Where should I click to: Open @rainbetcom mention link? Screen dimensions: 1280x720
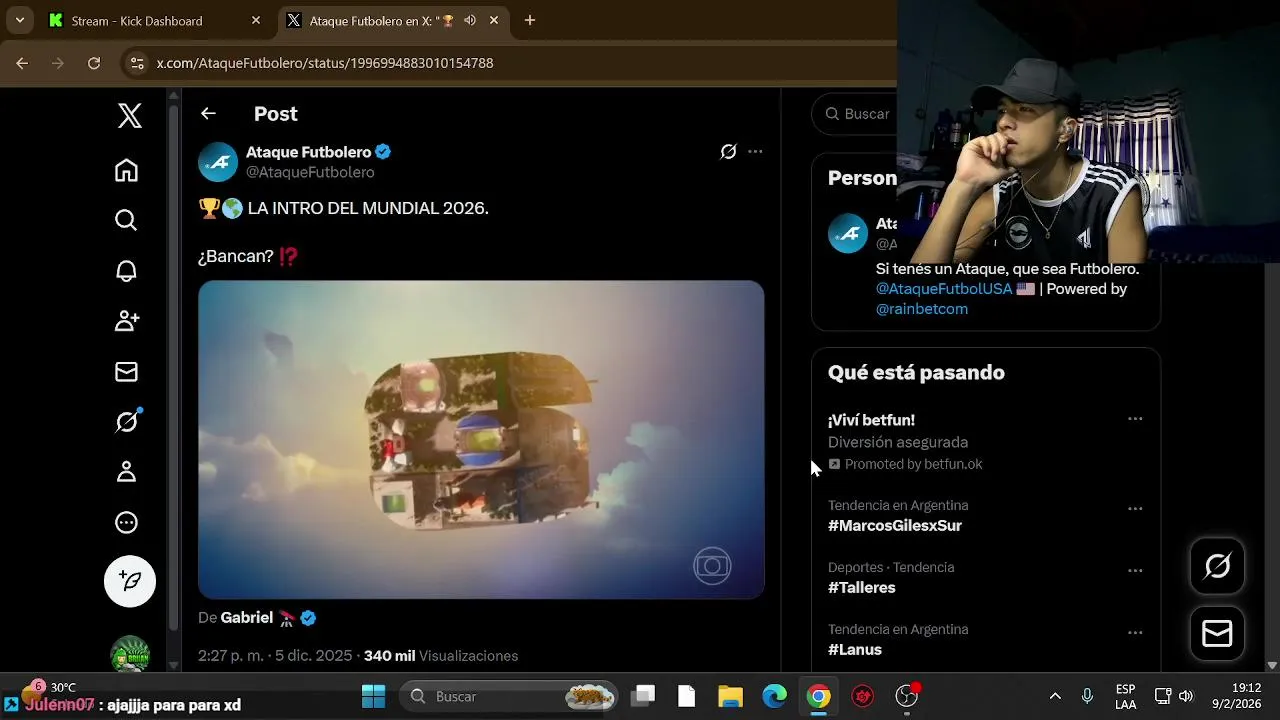click(922, 309)
